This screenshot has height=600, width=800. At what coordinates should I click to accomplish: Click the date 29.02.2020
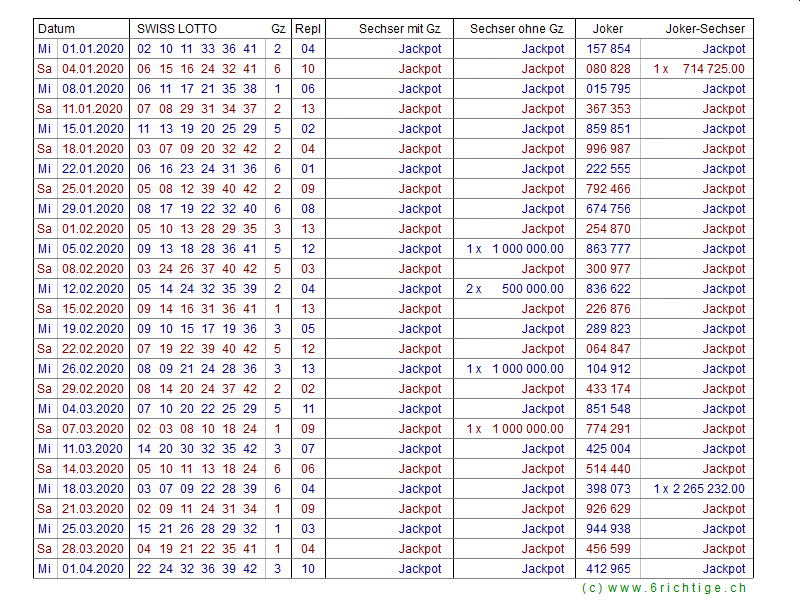[94, 389]
